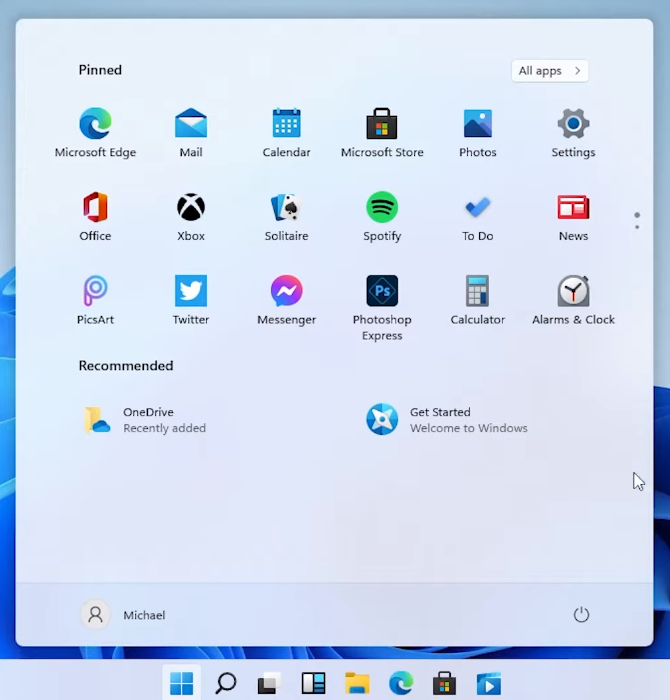This screenshot has height=700, width=670.
Task: Expand the All apps list
Action: tap(550, 71)
